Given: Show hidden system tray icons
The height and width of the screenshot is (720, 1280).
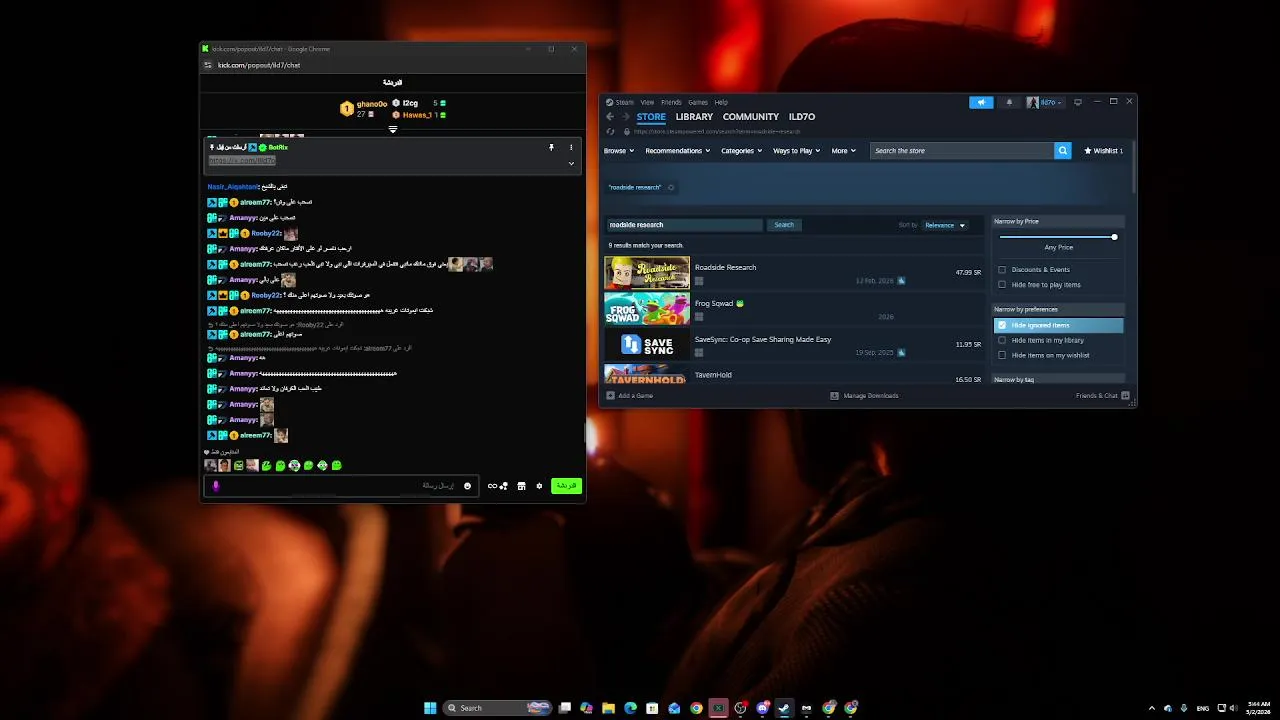Looking at the screenshot, I should (x=1151, y=708).
